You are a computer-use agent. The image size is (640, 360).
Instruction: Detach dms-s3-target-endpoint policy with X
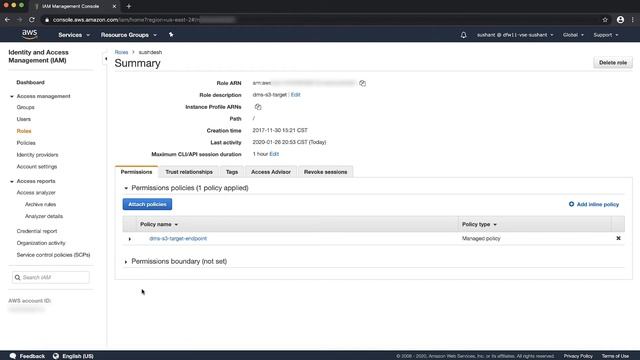pyautogui.click(x=618, y=238)
